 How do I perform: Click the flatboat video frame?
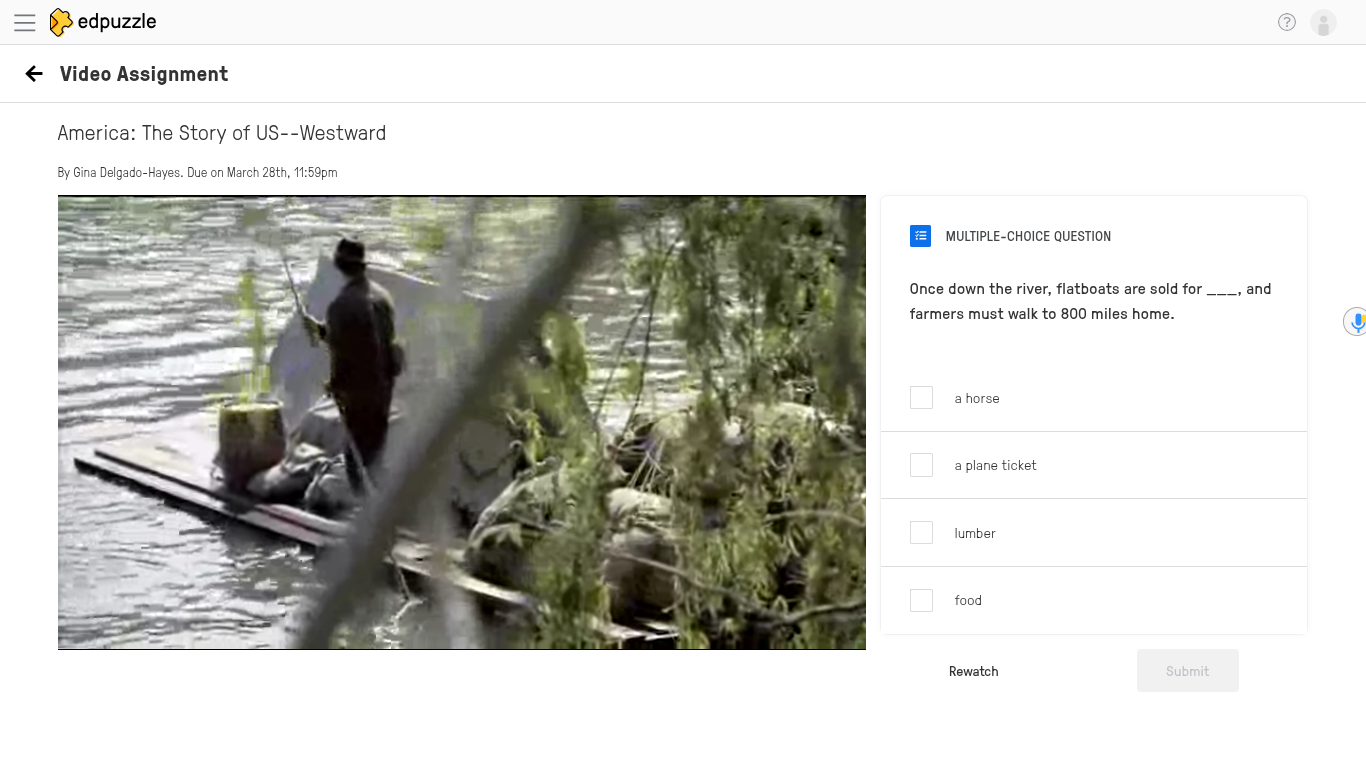(462, 422)
